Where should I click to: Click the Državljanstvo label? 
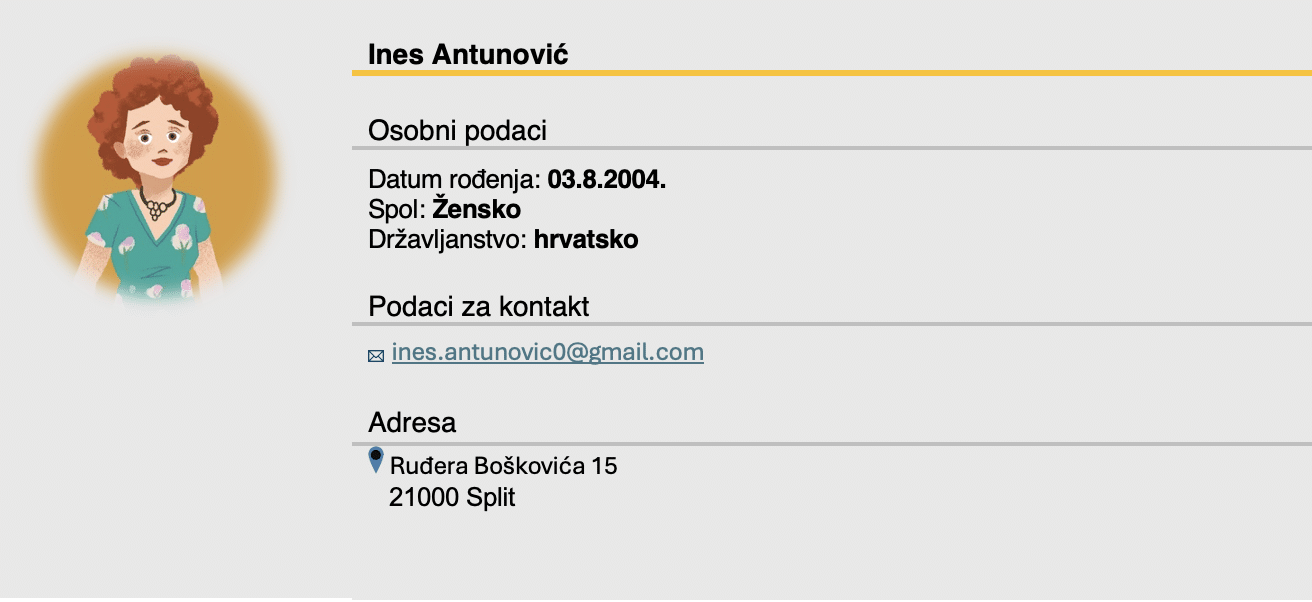(x=447, y=240)
